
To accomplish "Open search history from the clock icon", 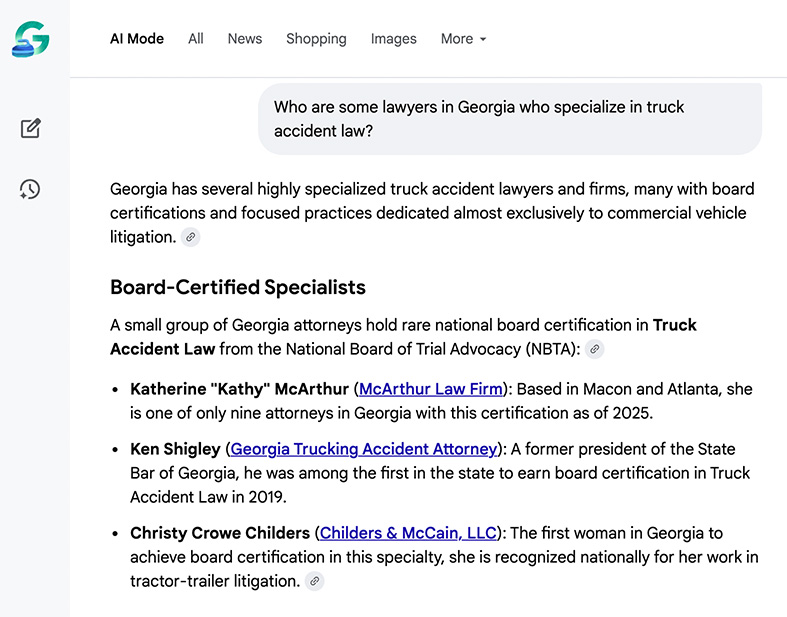I will [30, 189].
